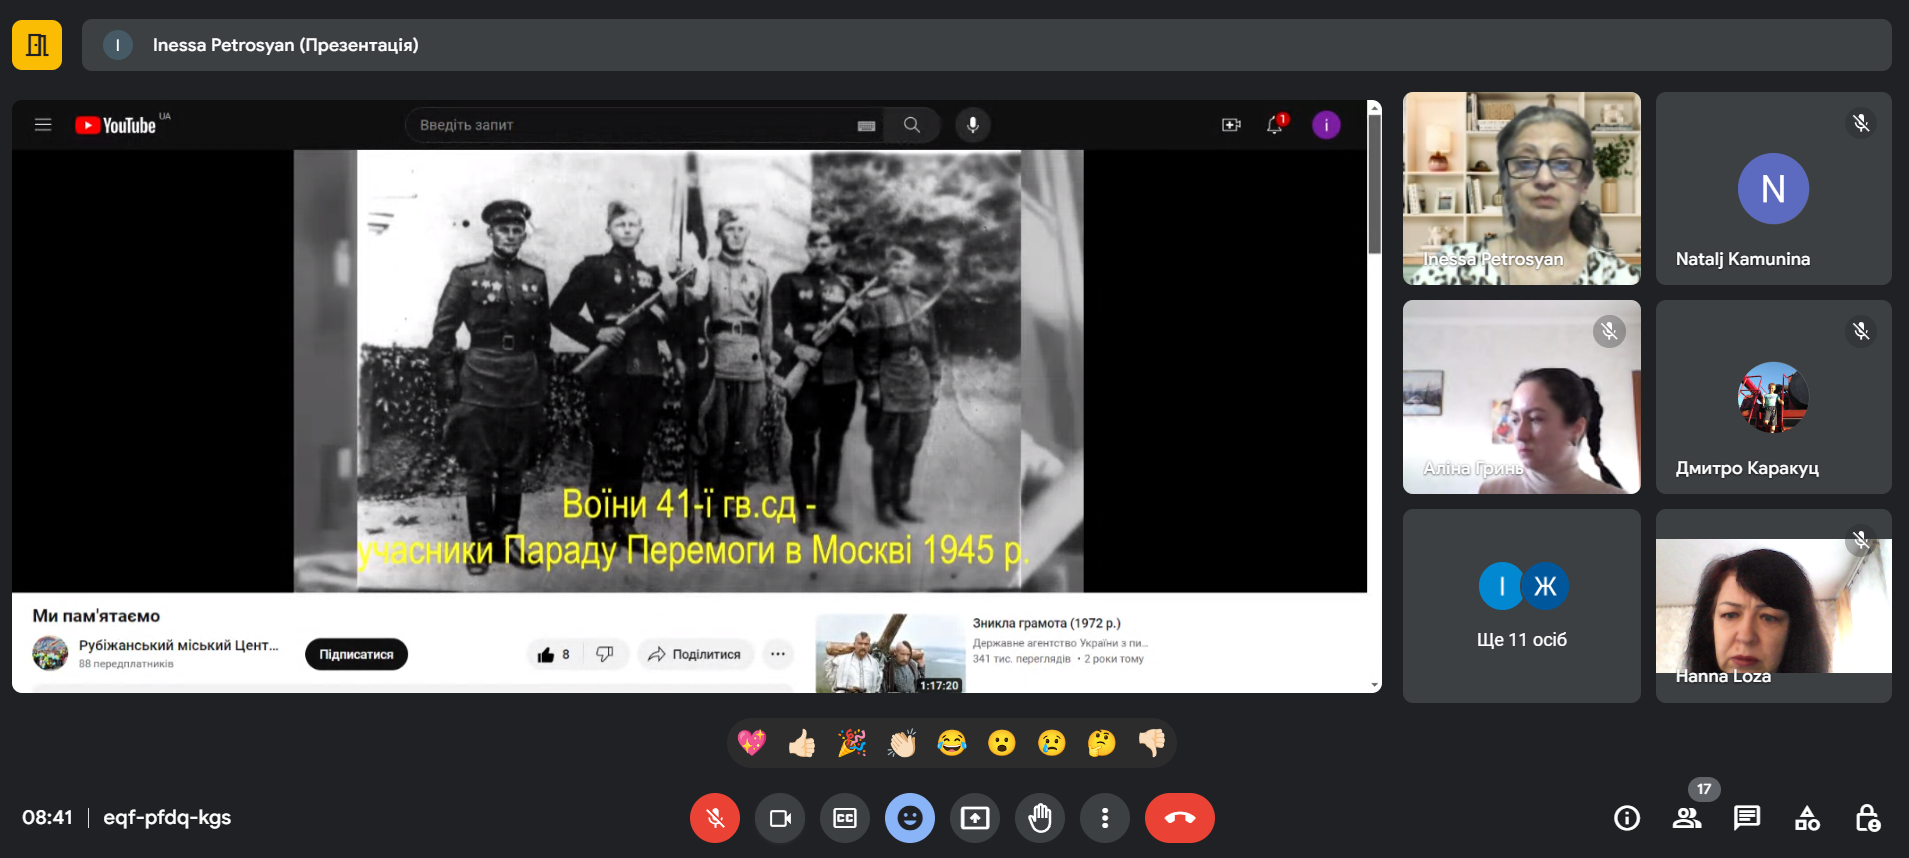Unmute the microphone in call controls
This screenshot has width=1909, height=858.
715,818
